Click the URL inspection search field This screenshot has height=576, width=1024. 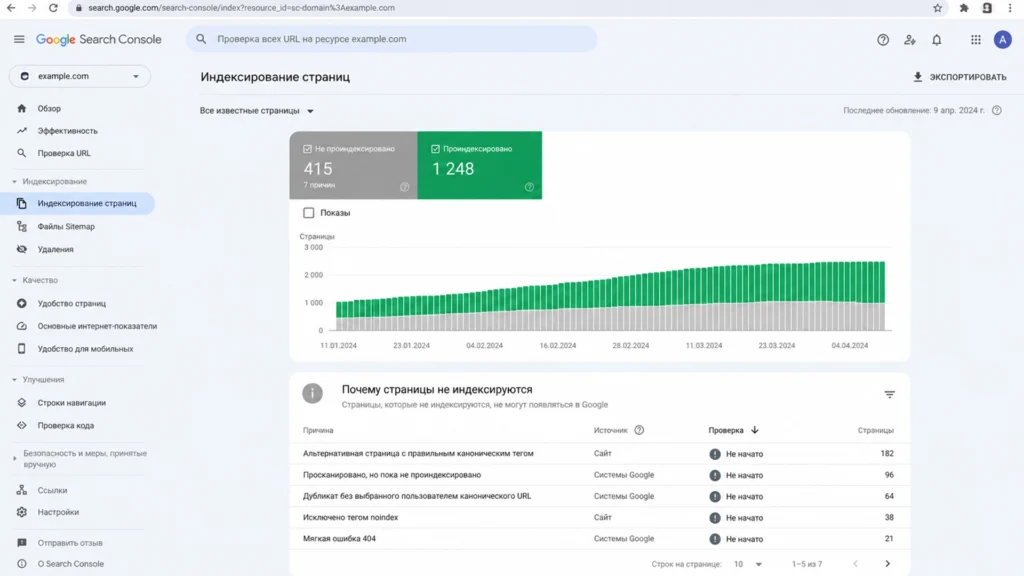click(x=392, y=39)
